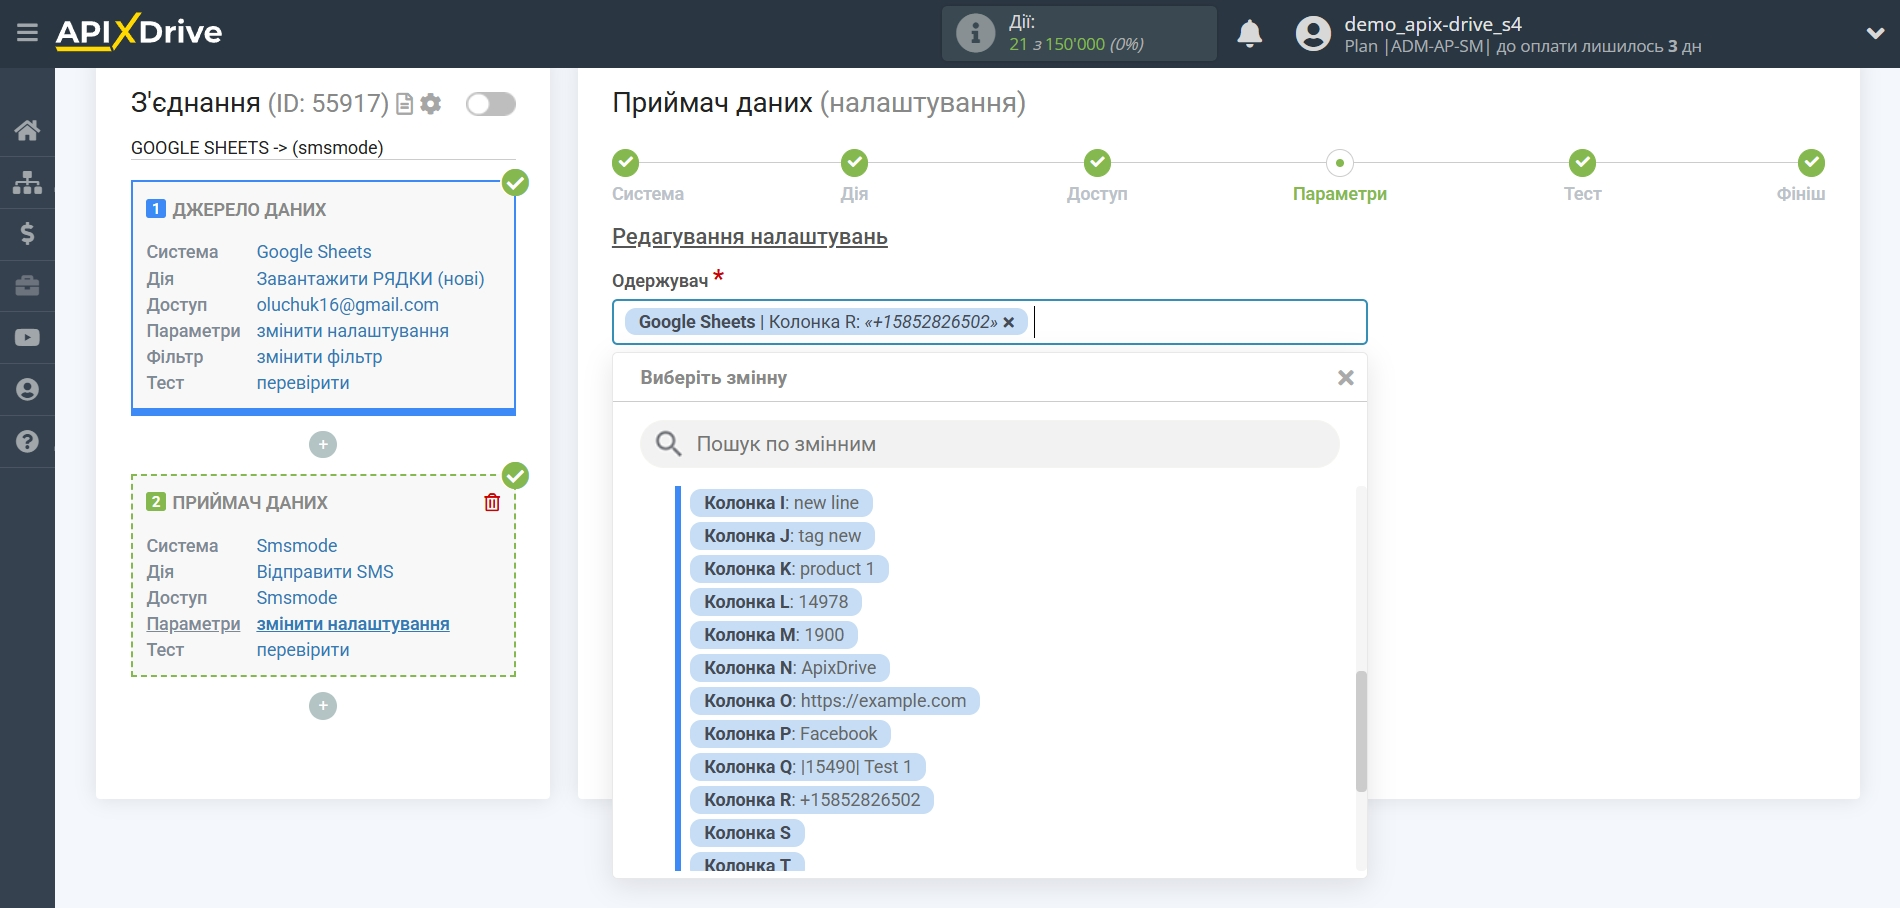1900x908 pixels.
Task: Open the hamburger menu
Action: point(27,33)
